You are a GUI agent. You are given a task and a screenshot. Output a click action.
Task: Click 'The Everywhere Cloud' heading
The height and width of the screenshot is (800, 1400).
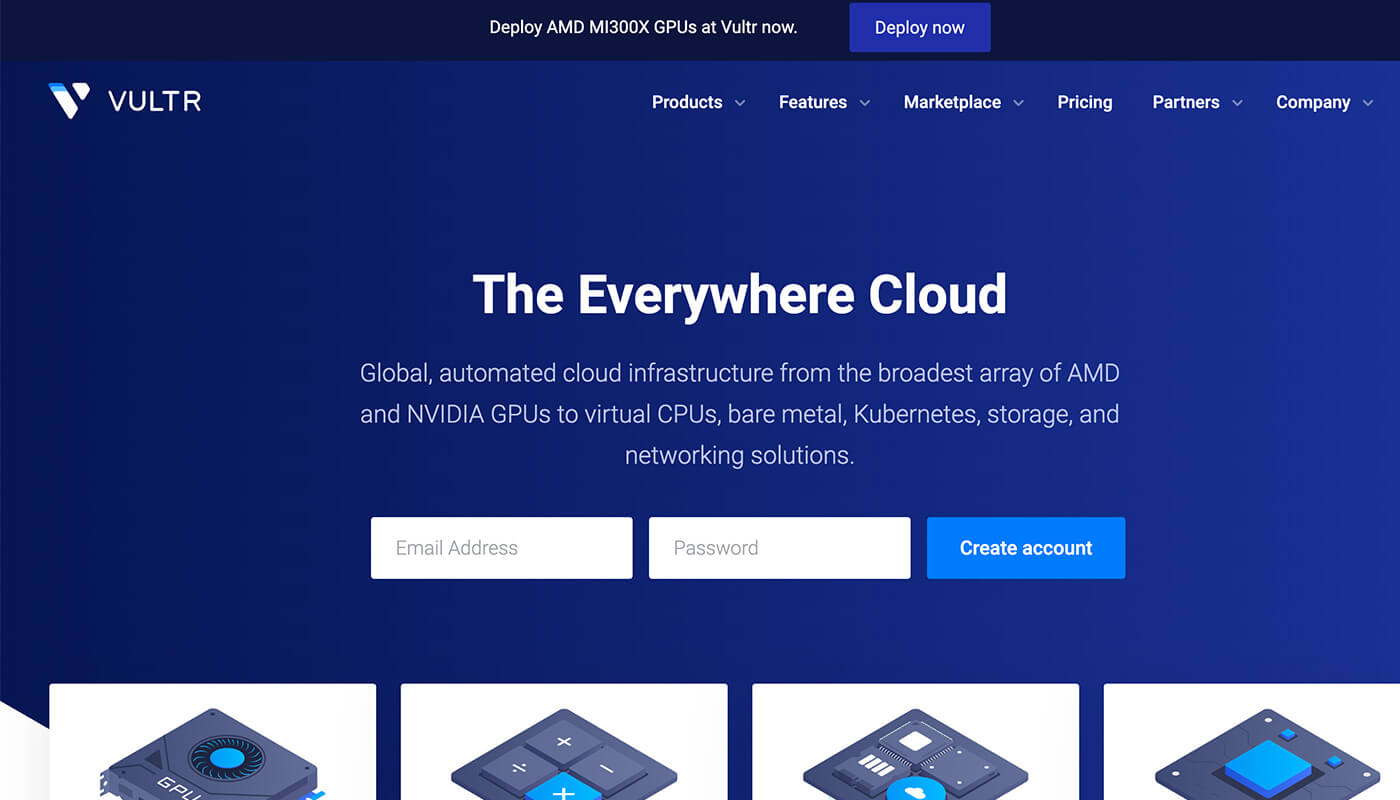point(740,294)
